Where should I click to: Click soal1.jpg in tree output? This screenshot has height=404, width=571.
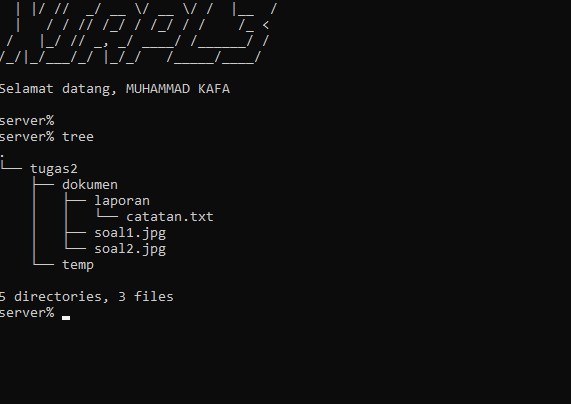point(130,233)
